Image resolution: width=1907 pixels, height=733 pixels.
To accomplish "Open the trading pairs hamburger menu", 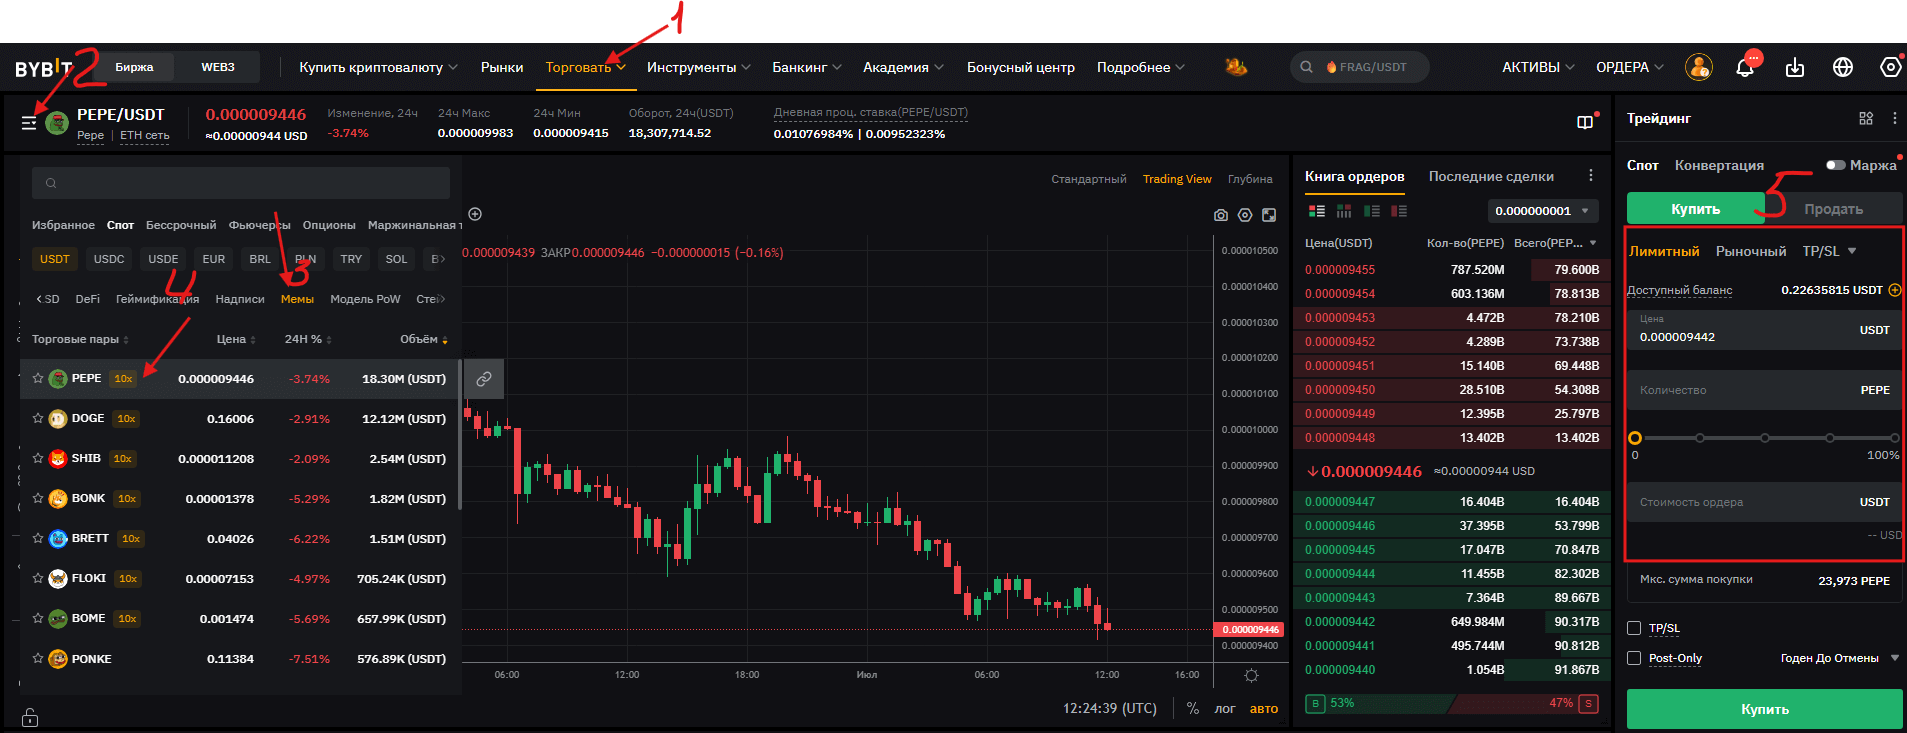I will 29,123.
